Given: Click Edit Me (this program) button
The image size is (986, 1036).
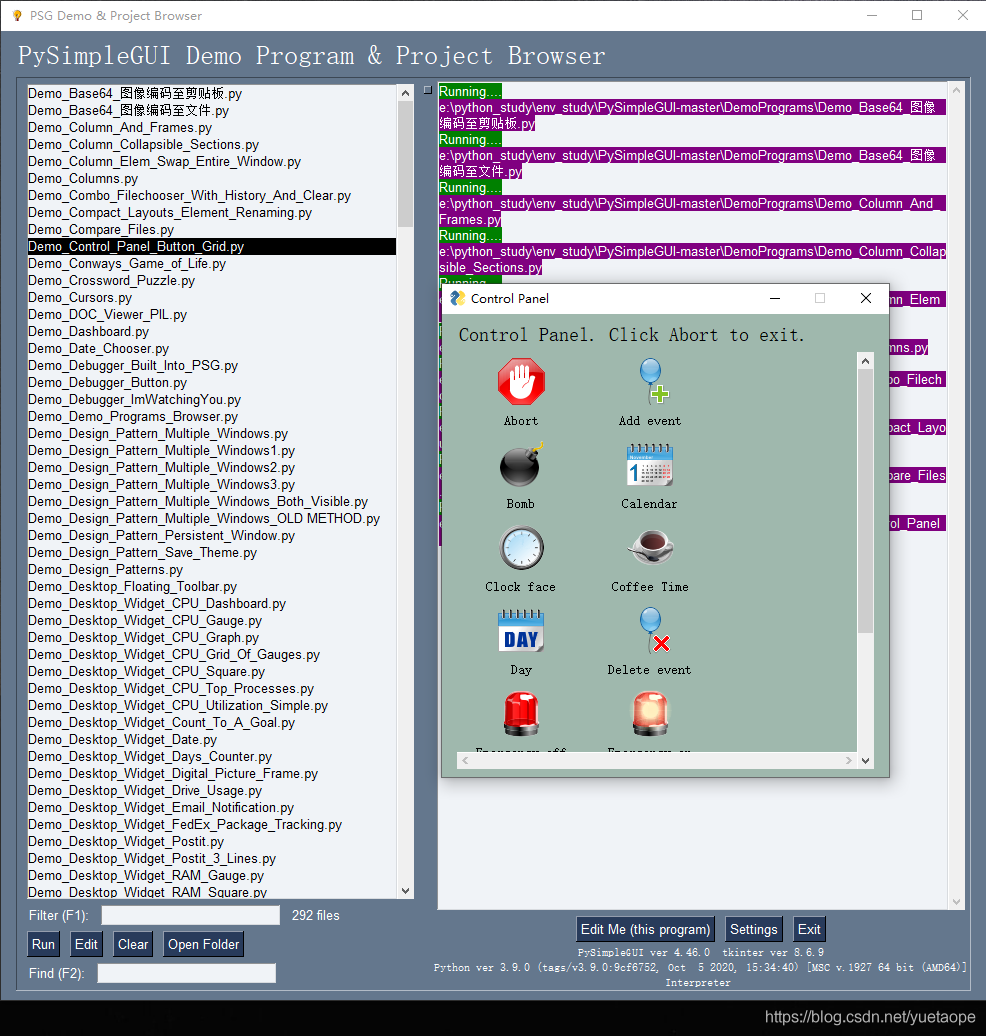Looking at the screenshot, I should [646, 929].
